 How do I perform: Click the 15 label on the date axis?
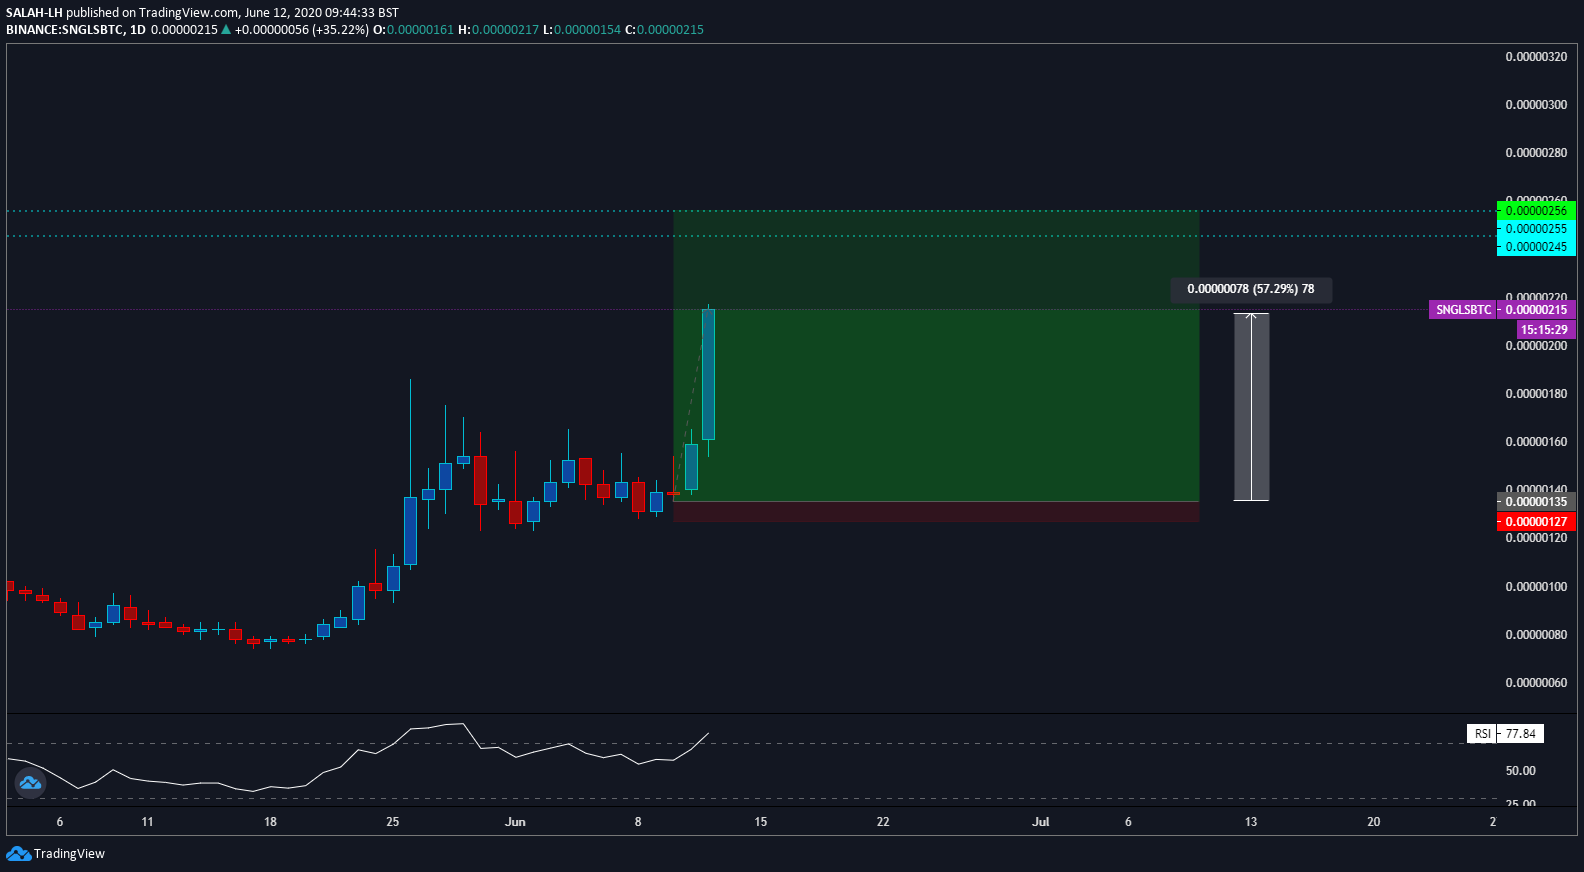coord(761,822)
